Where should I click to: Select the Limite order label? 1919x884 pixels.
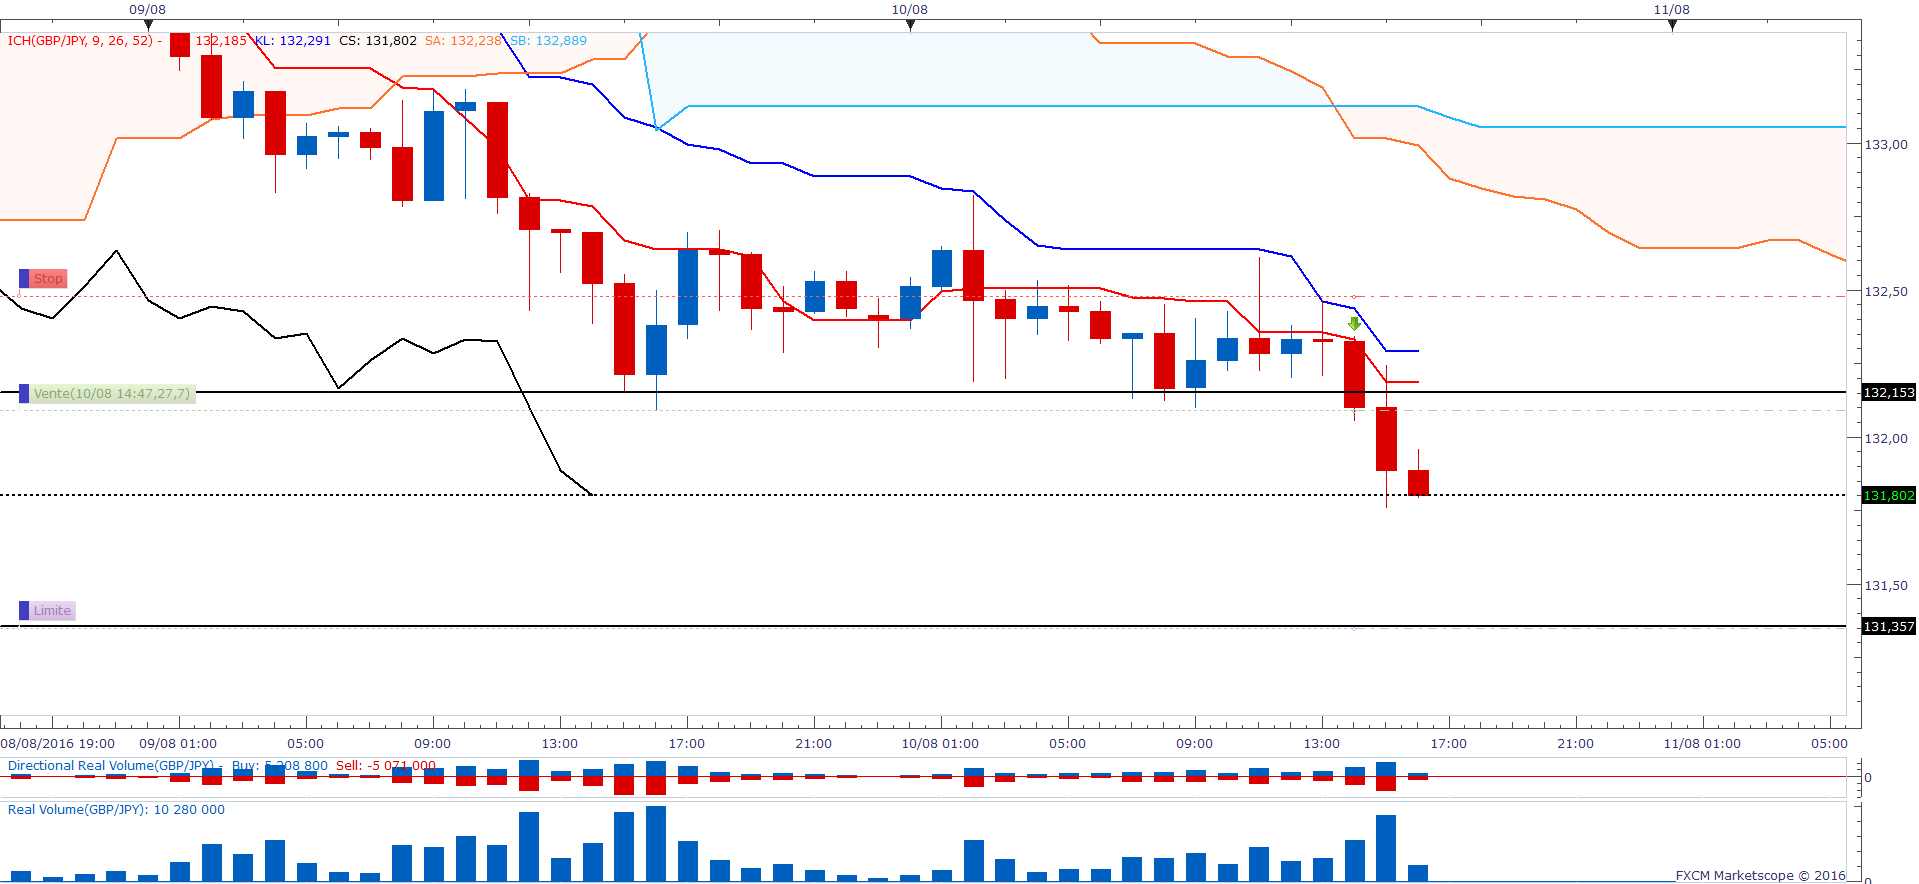point(52,611)
